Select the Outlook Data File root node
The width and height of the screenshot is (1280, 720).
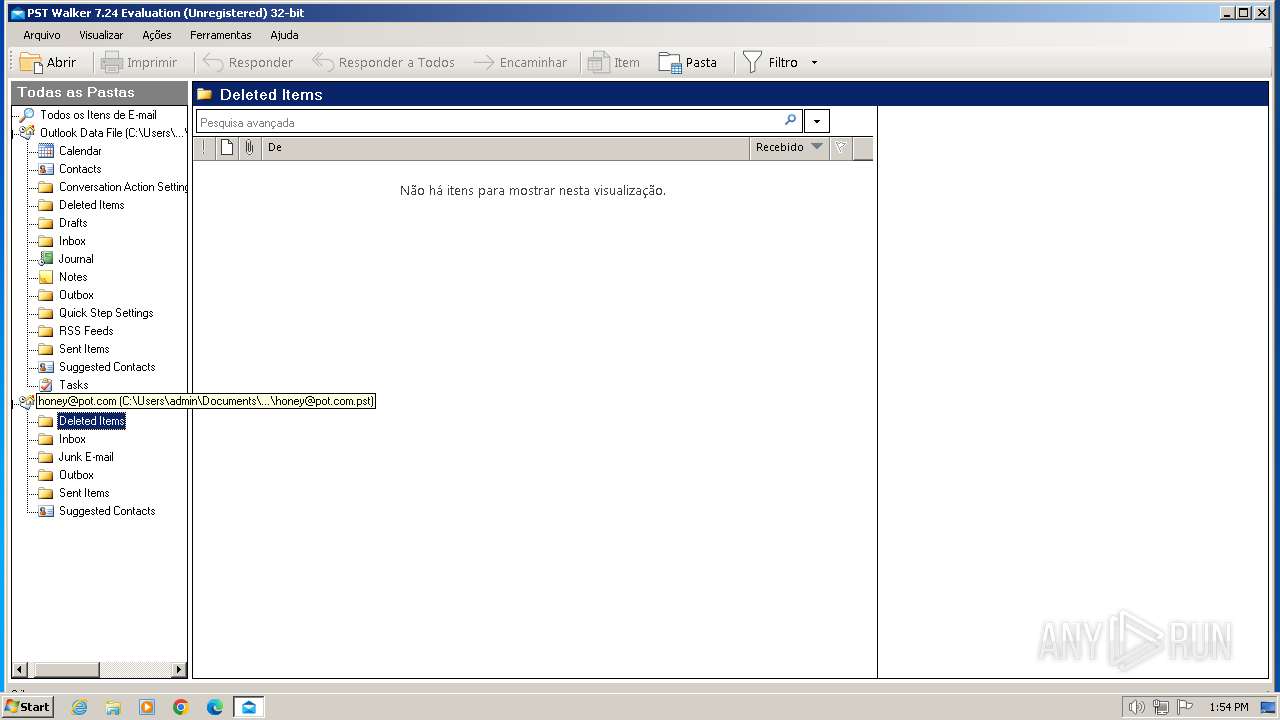tap(112, 133)
